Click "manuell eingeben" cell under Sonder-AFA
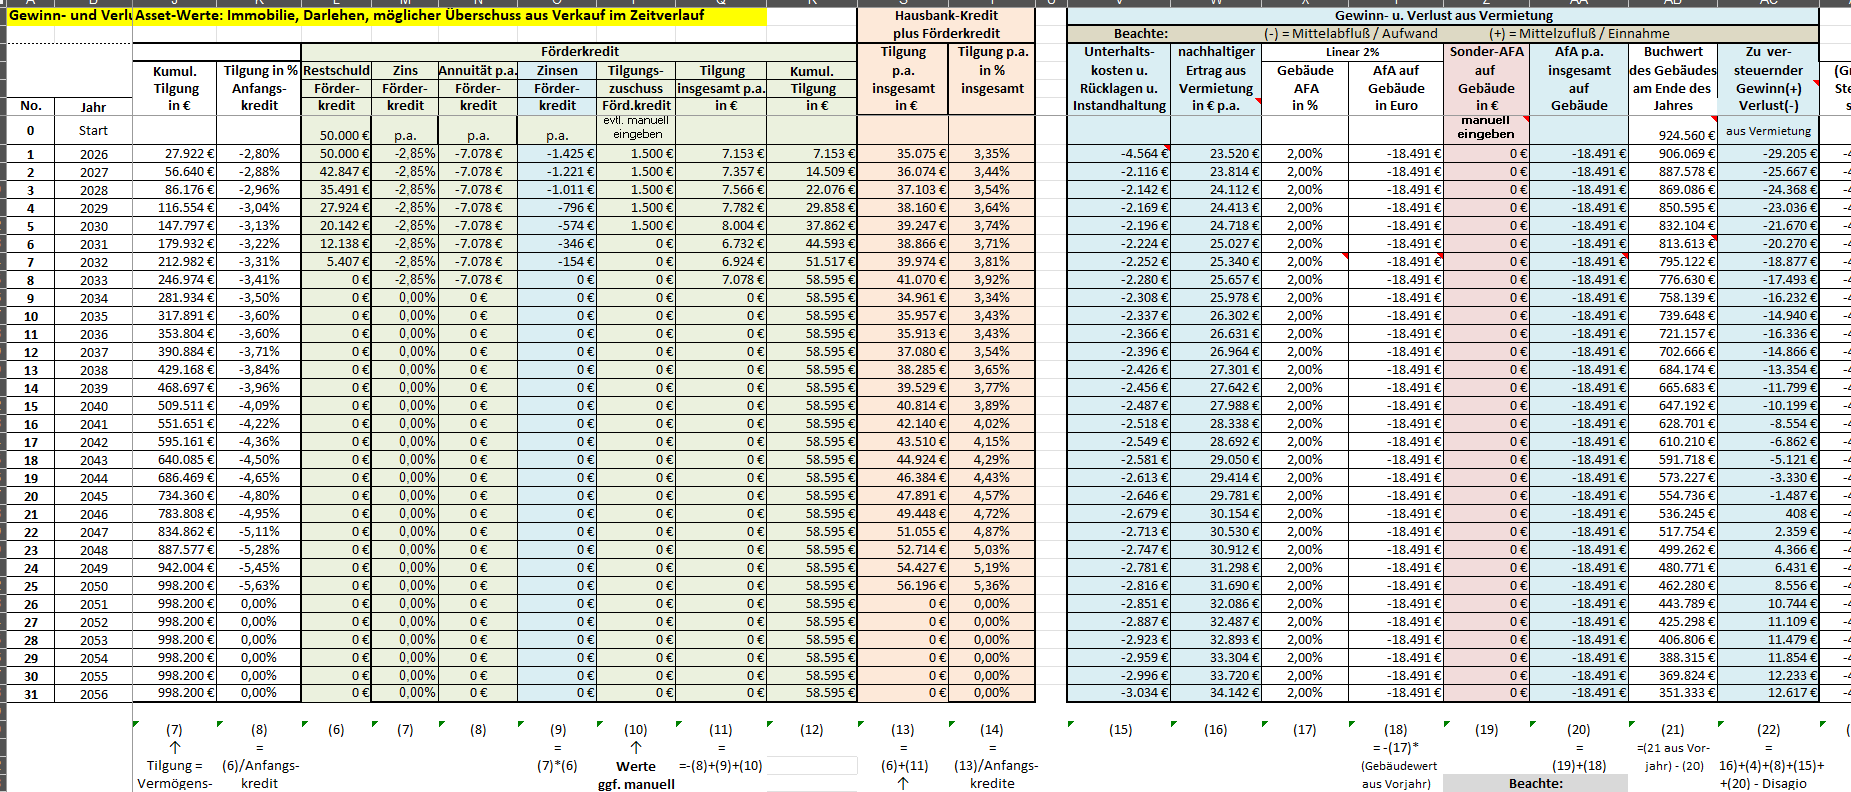This screenshot has width=1851, height=792. point(1486,128)
